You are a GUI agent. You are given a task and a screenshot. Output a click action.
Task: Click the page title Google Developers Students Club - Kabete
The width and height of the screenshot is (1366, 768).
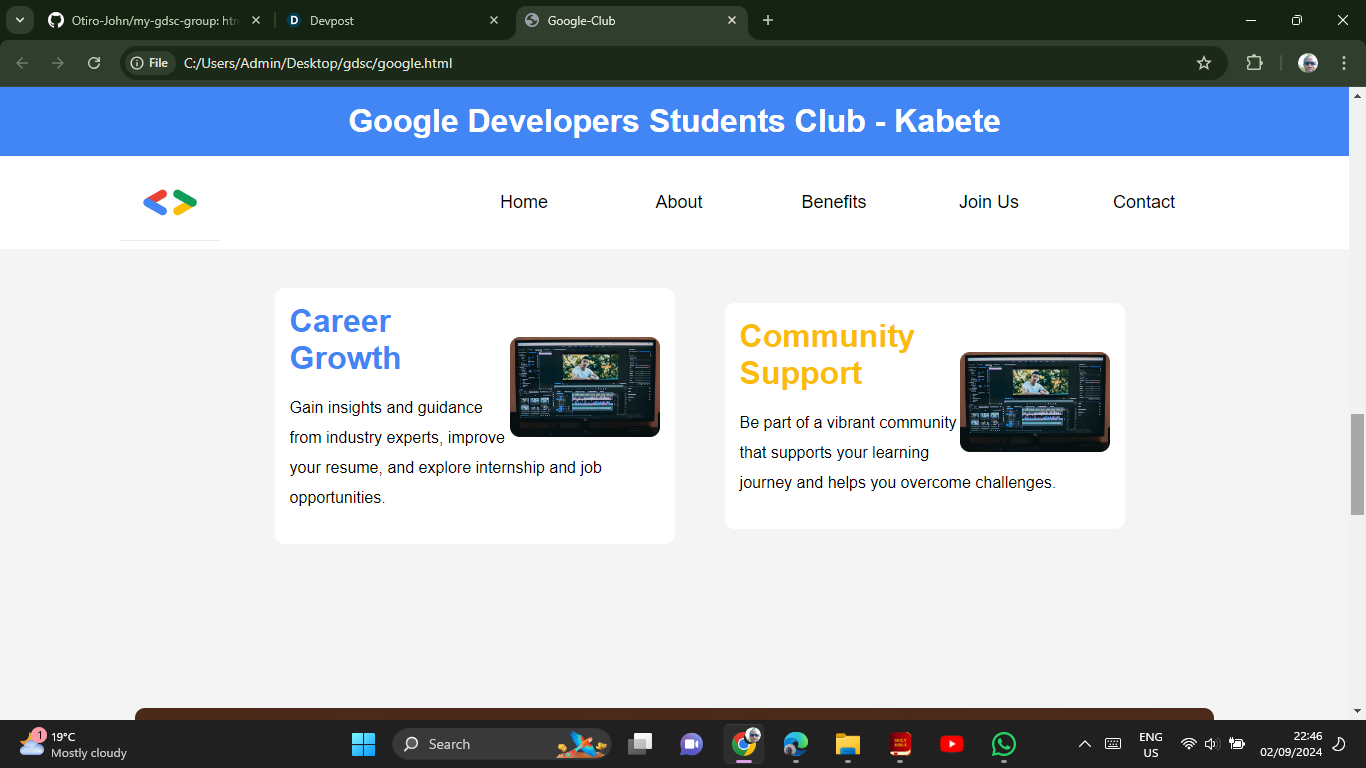[x=674, y=121]
